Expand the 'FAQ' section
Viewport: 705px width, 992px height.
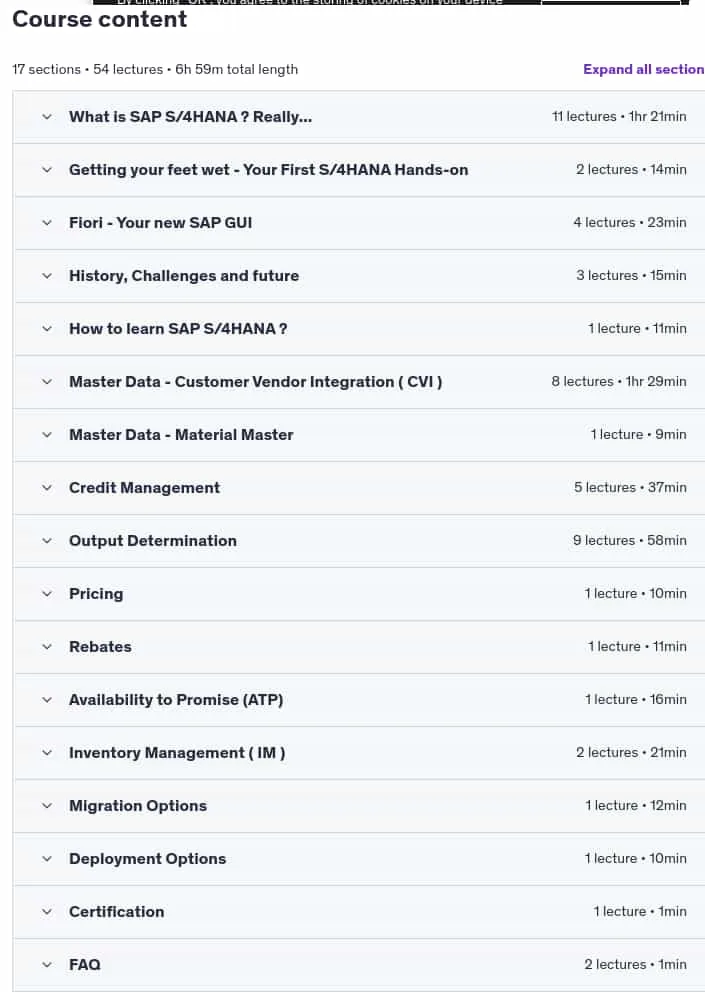coord(359,965)
